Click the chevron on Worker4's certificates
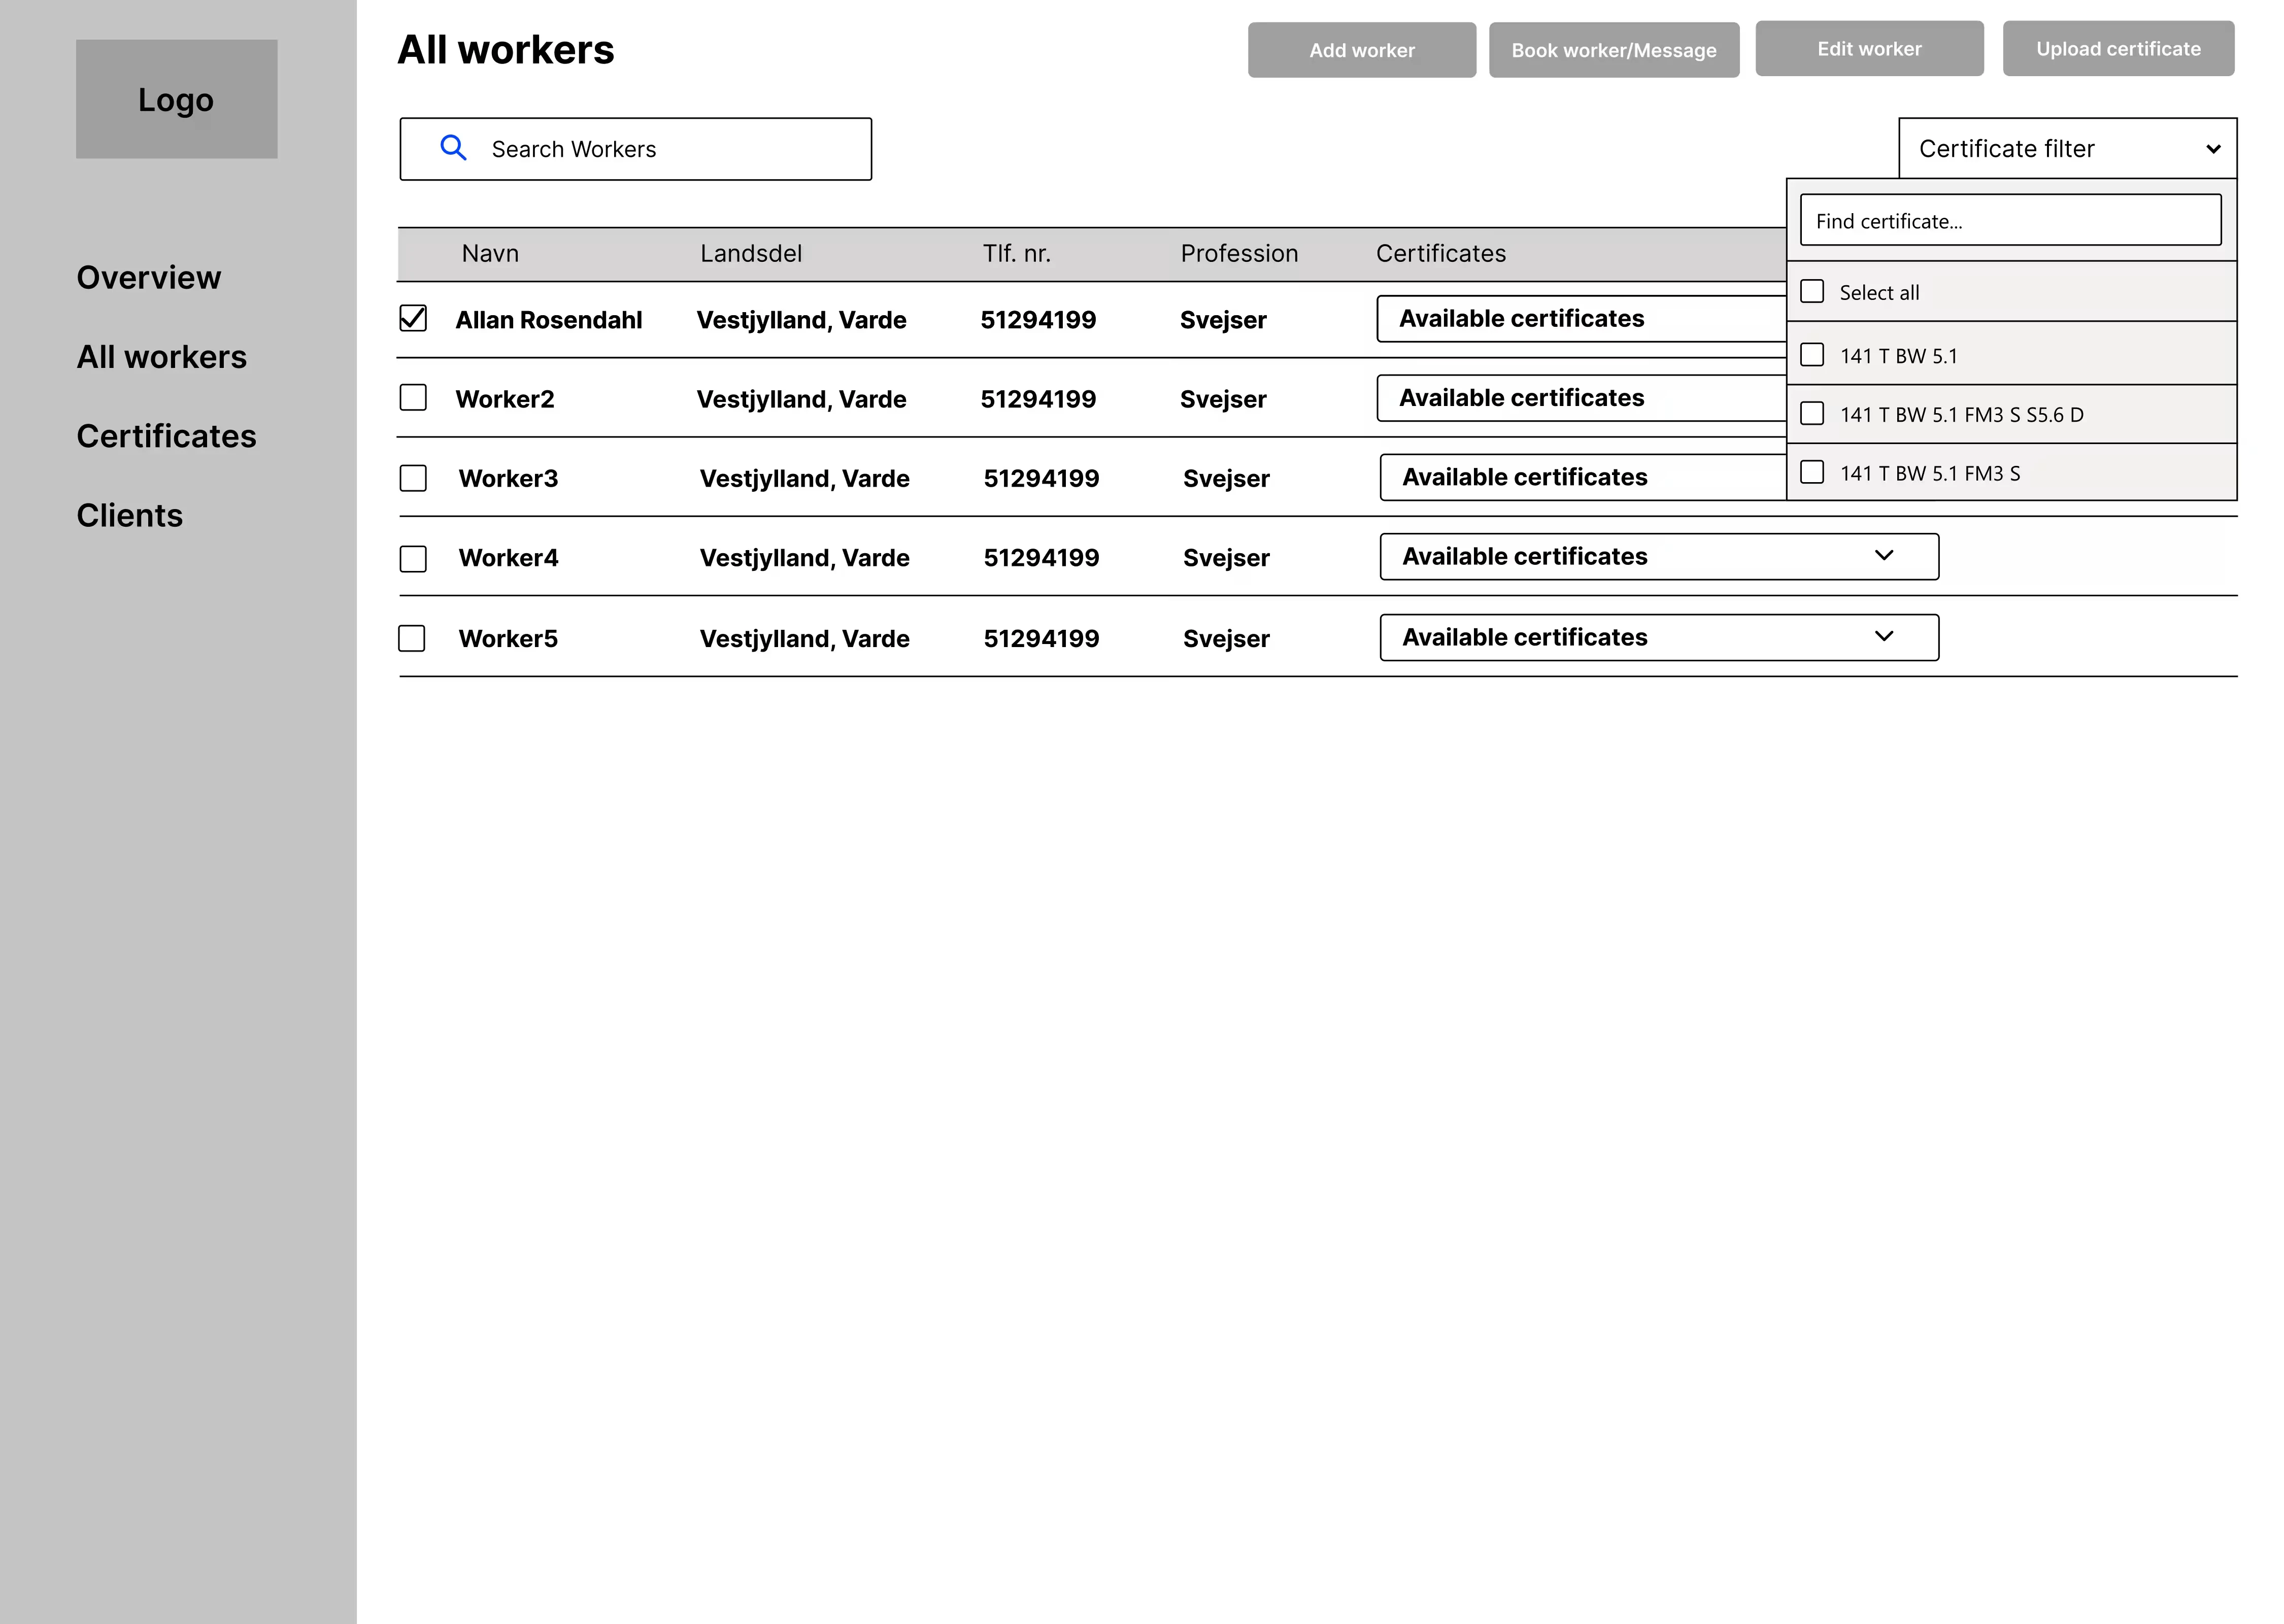Viewport: 2284px width, 1624px height. coord(1883,556)
